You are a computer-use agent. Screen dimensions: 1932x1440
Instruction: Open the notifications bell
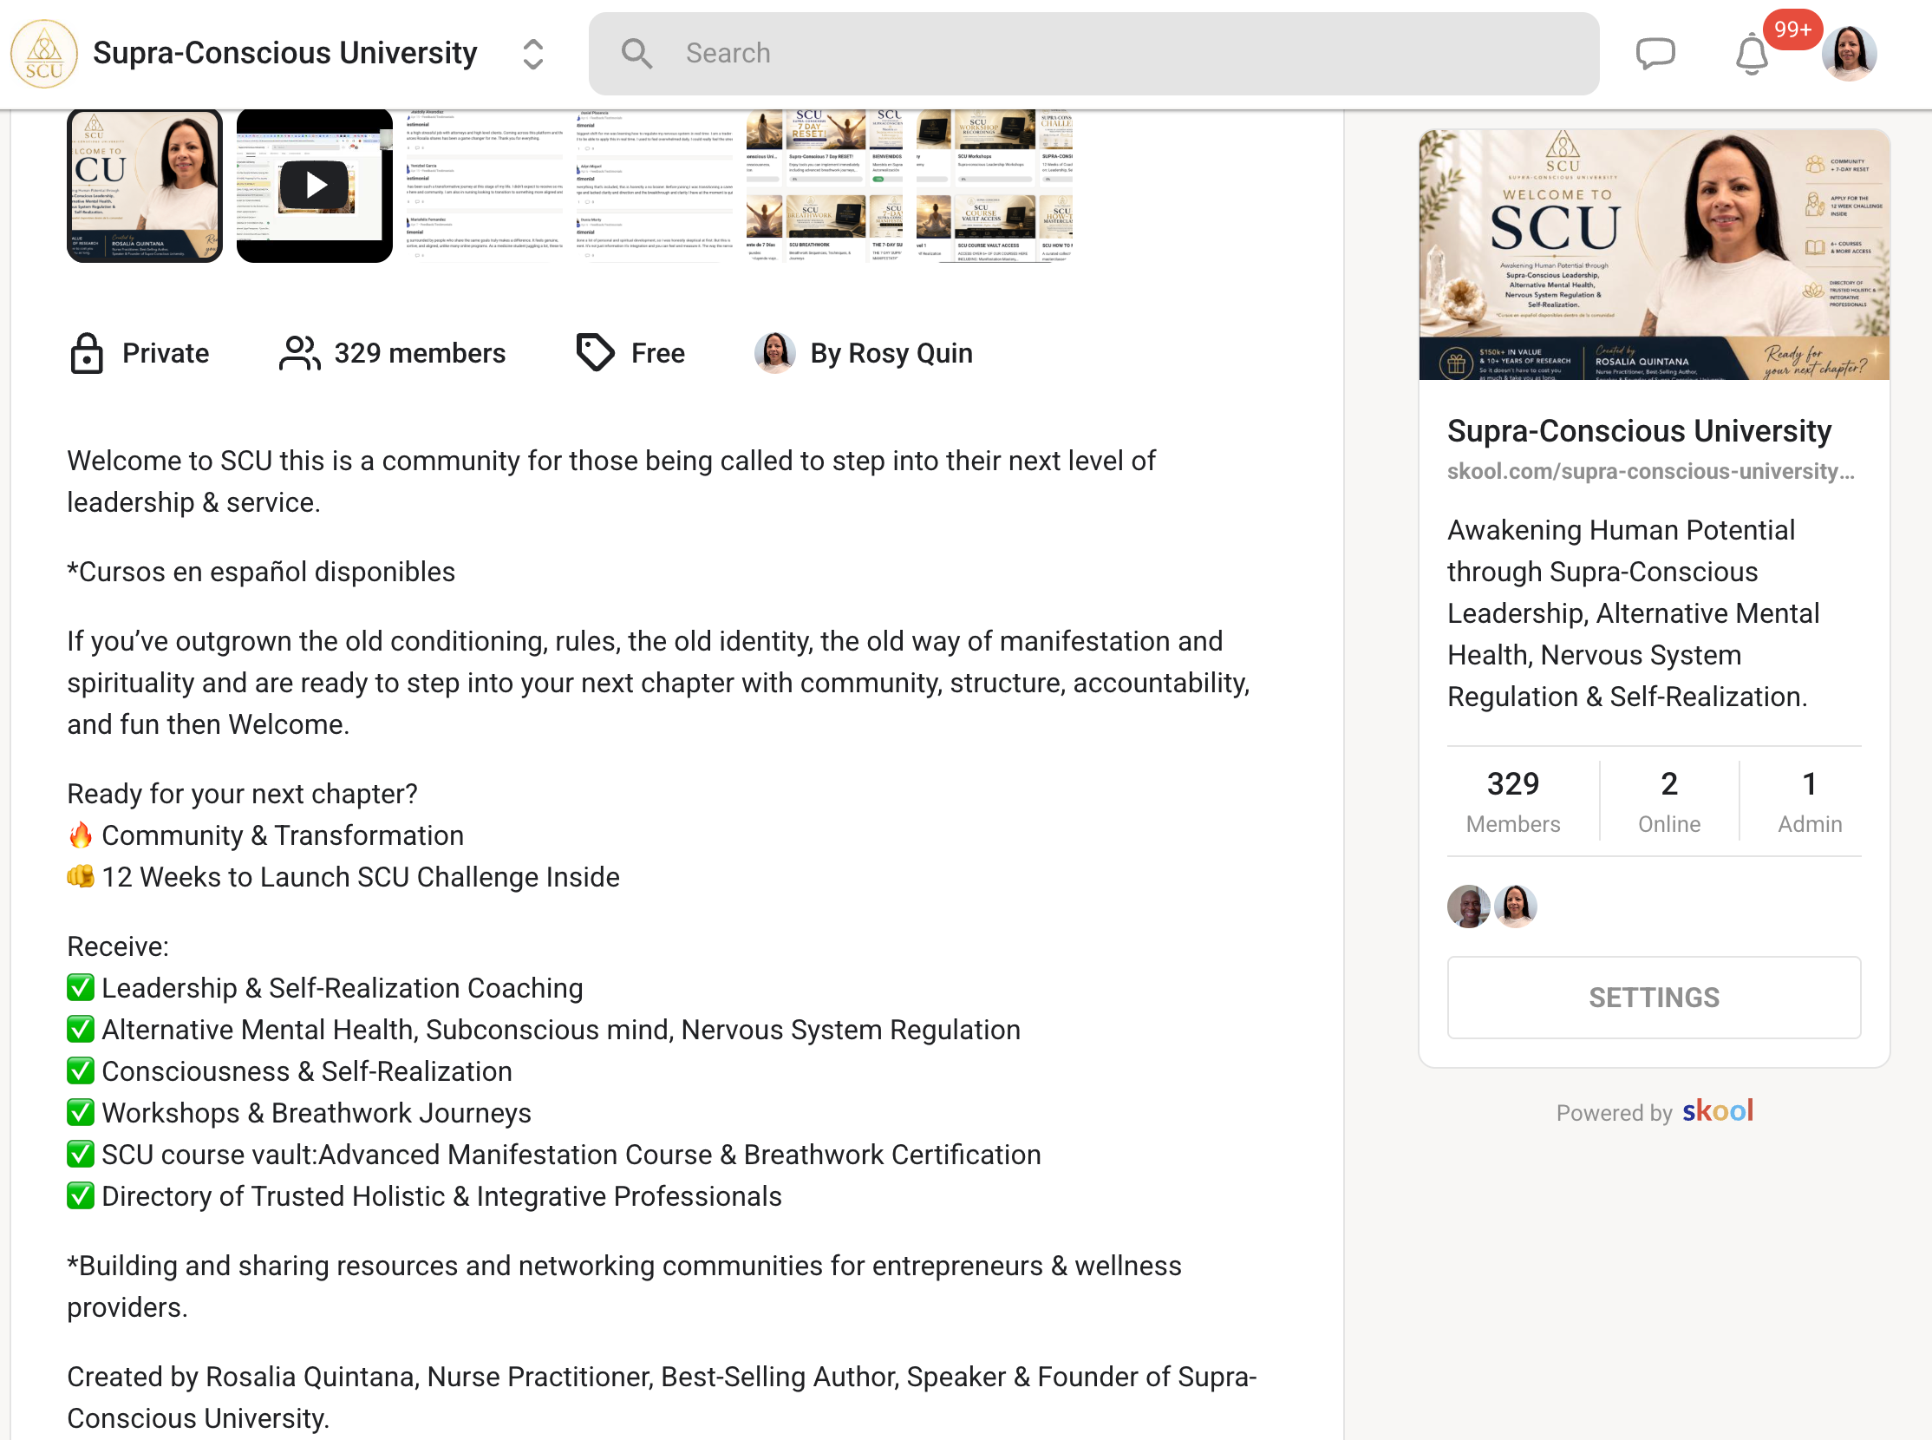pos(1751,54)
